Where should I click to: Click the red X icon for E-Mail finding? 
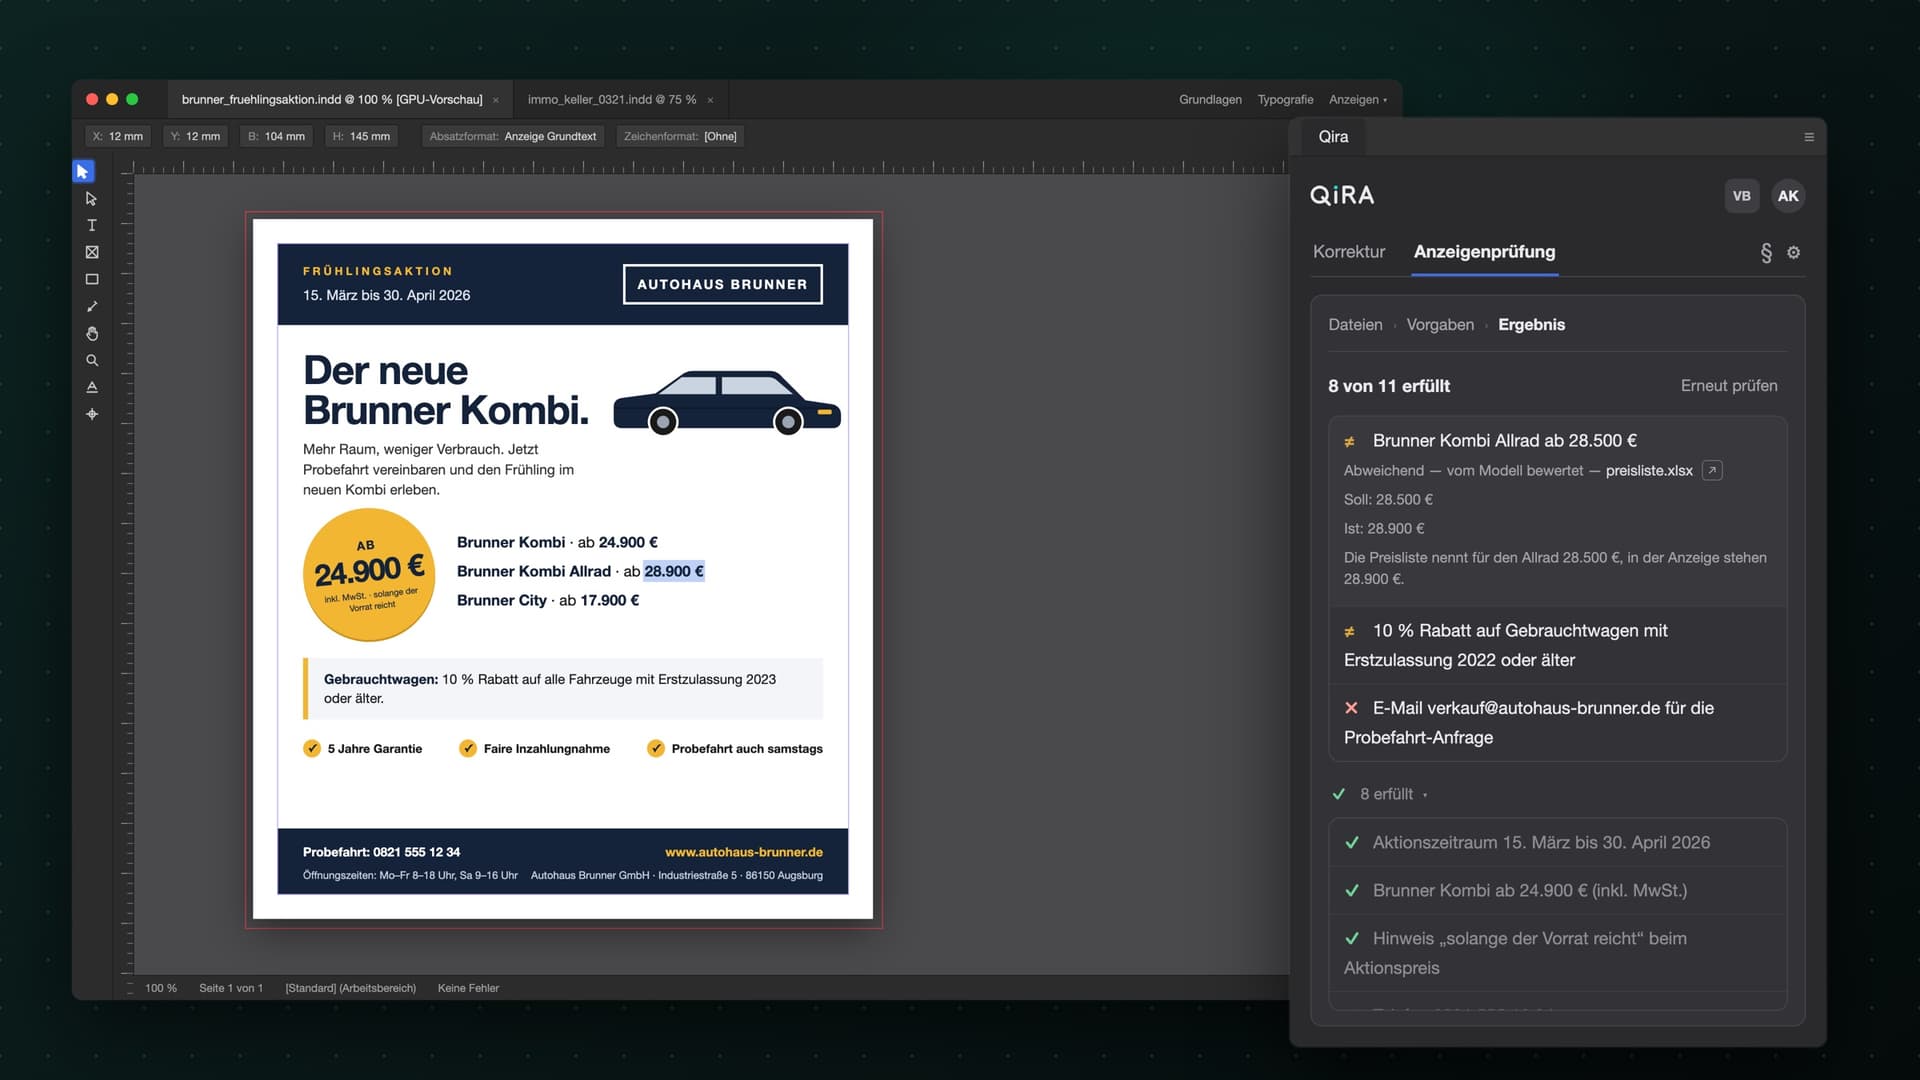pyautogui.click(x=1352, y=708)
